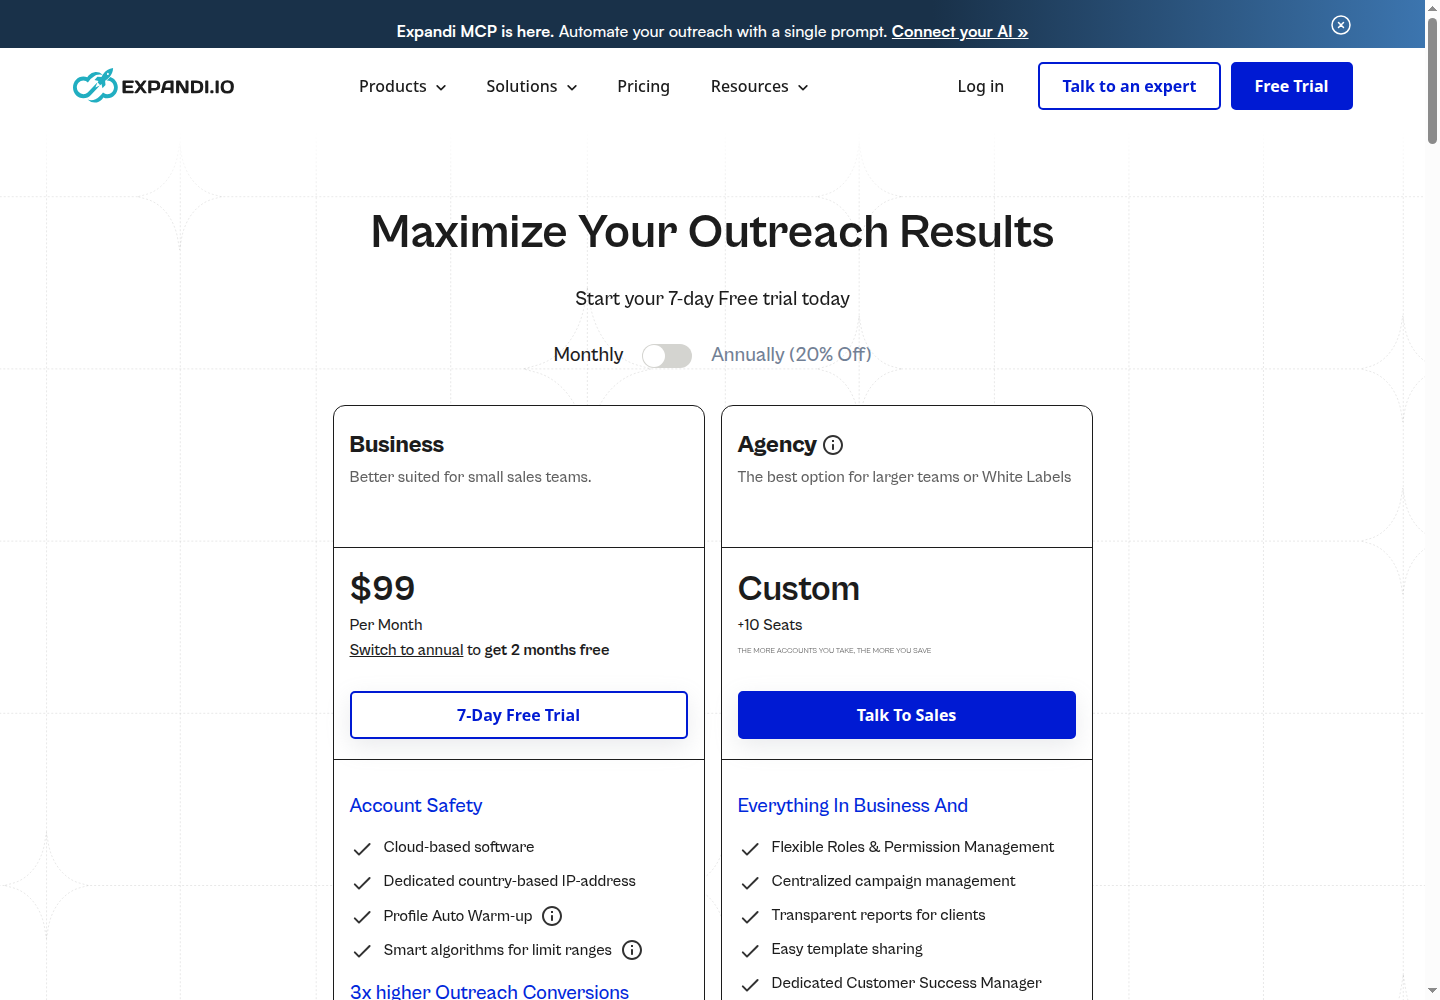Expand the Resources dropdown menu

(760, 87)
